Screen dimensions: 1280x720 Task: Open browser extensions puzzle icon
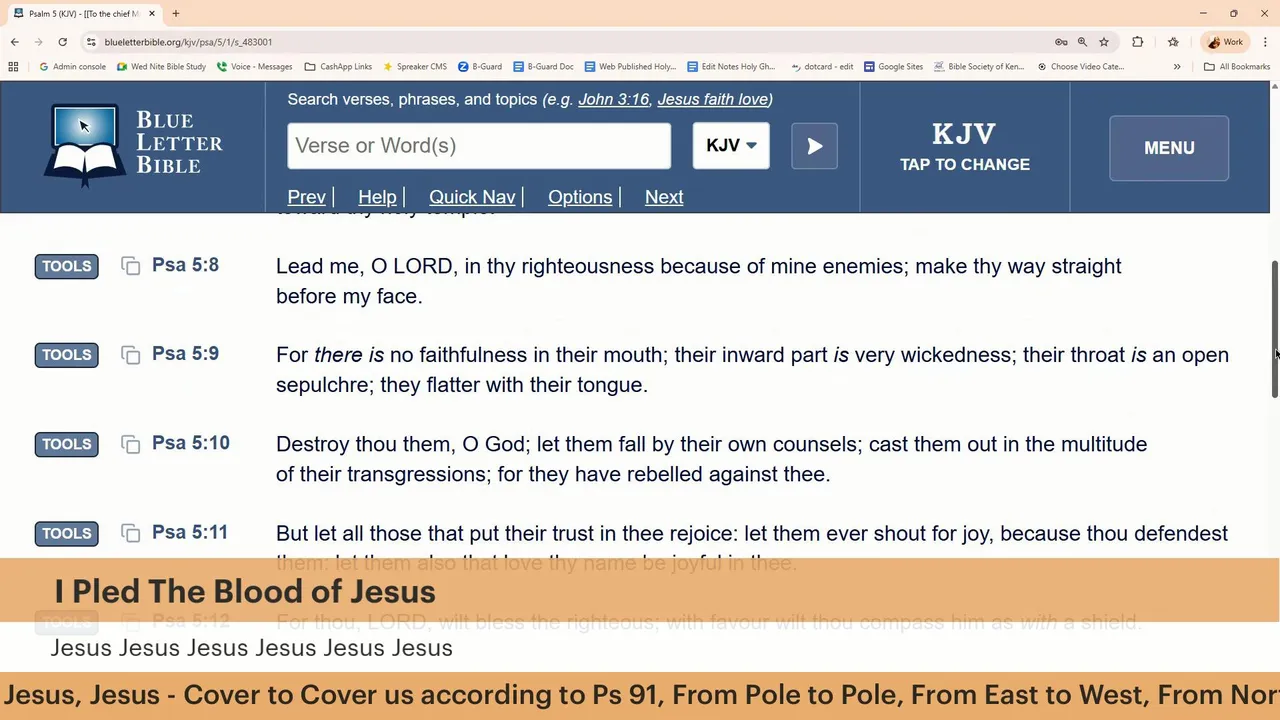click(1137, 42)
